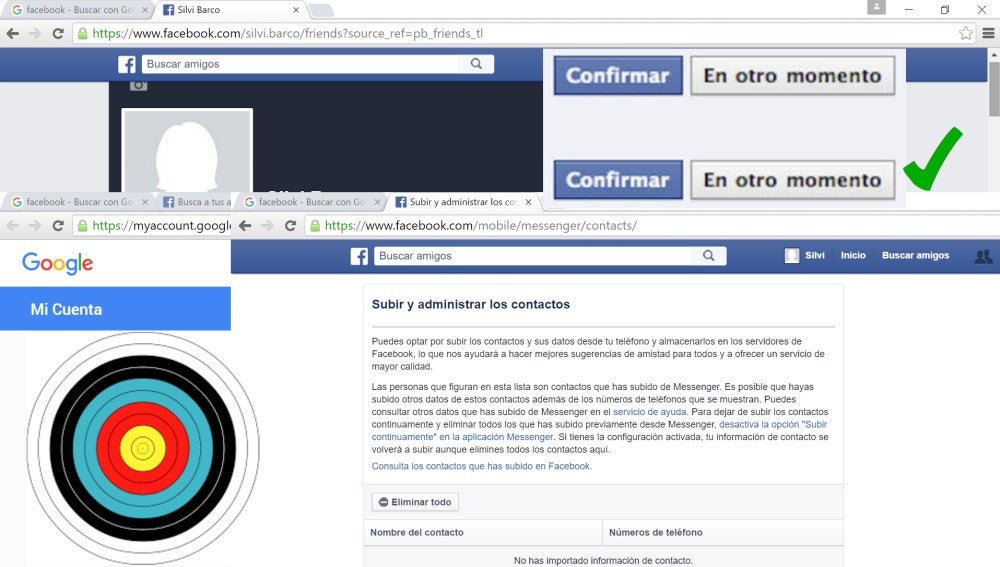Open Facebook home logo in the Silvi Barco window

click(126, 64)
